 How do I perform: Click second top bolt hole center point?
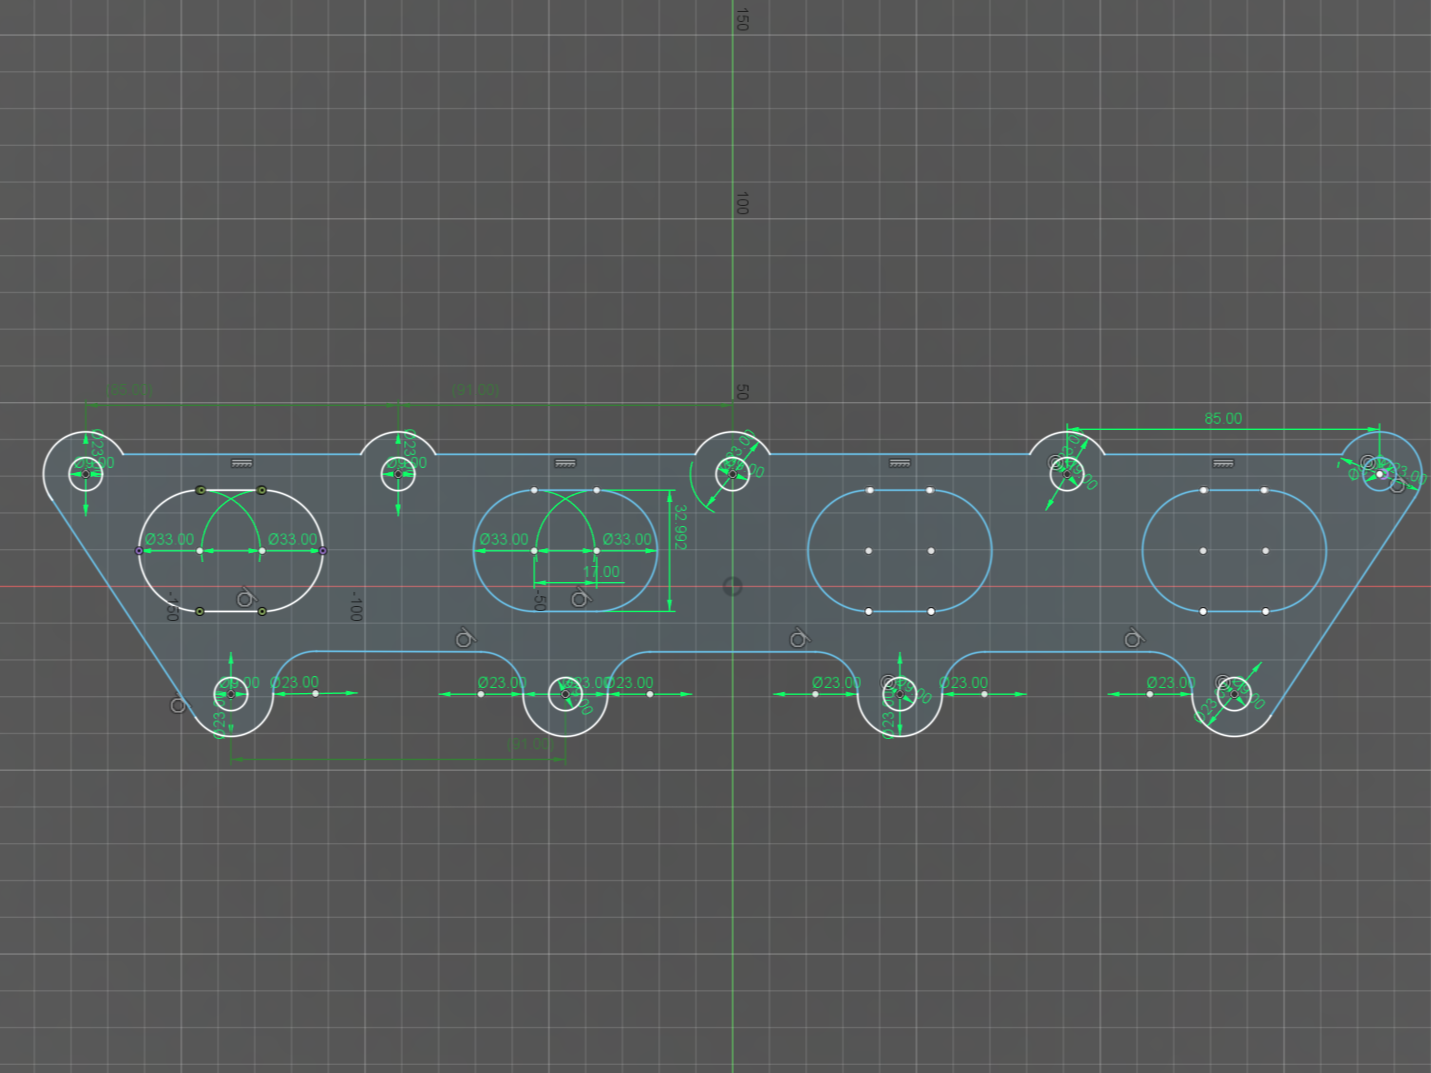(398, 474)
